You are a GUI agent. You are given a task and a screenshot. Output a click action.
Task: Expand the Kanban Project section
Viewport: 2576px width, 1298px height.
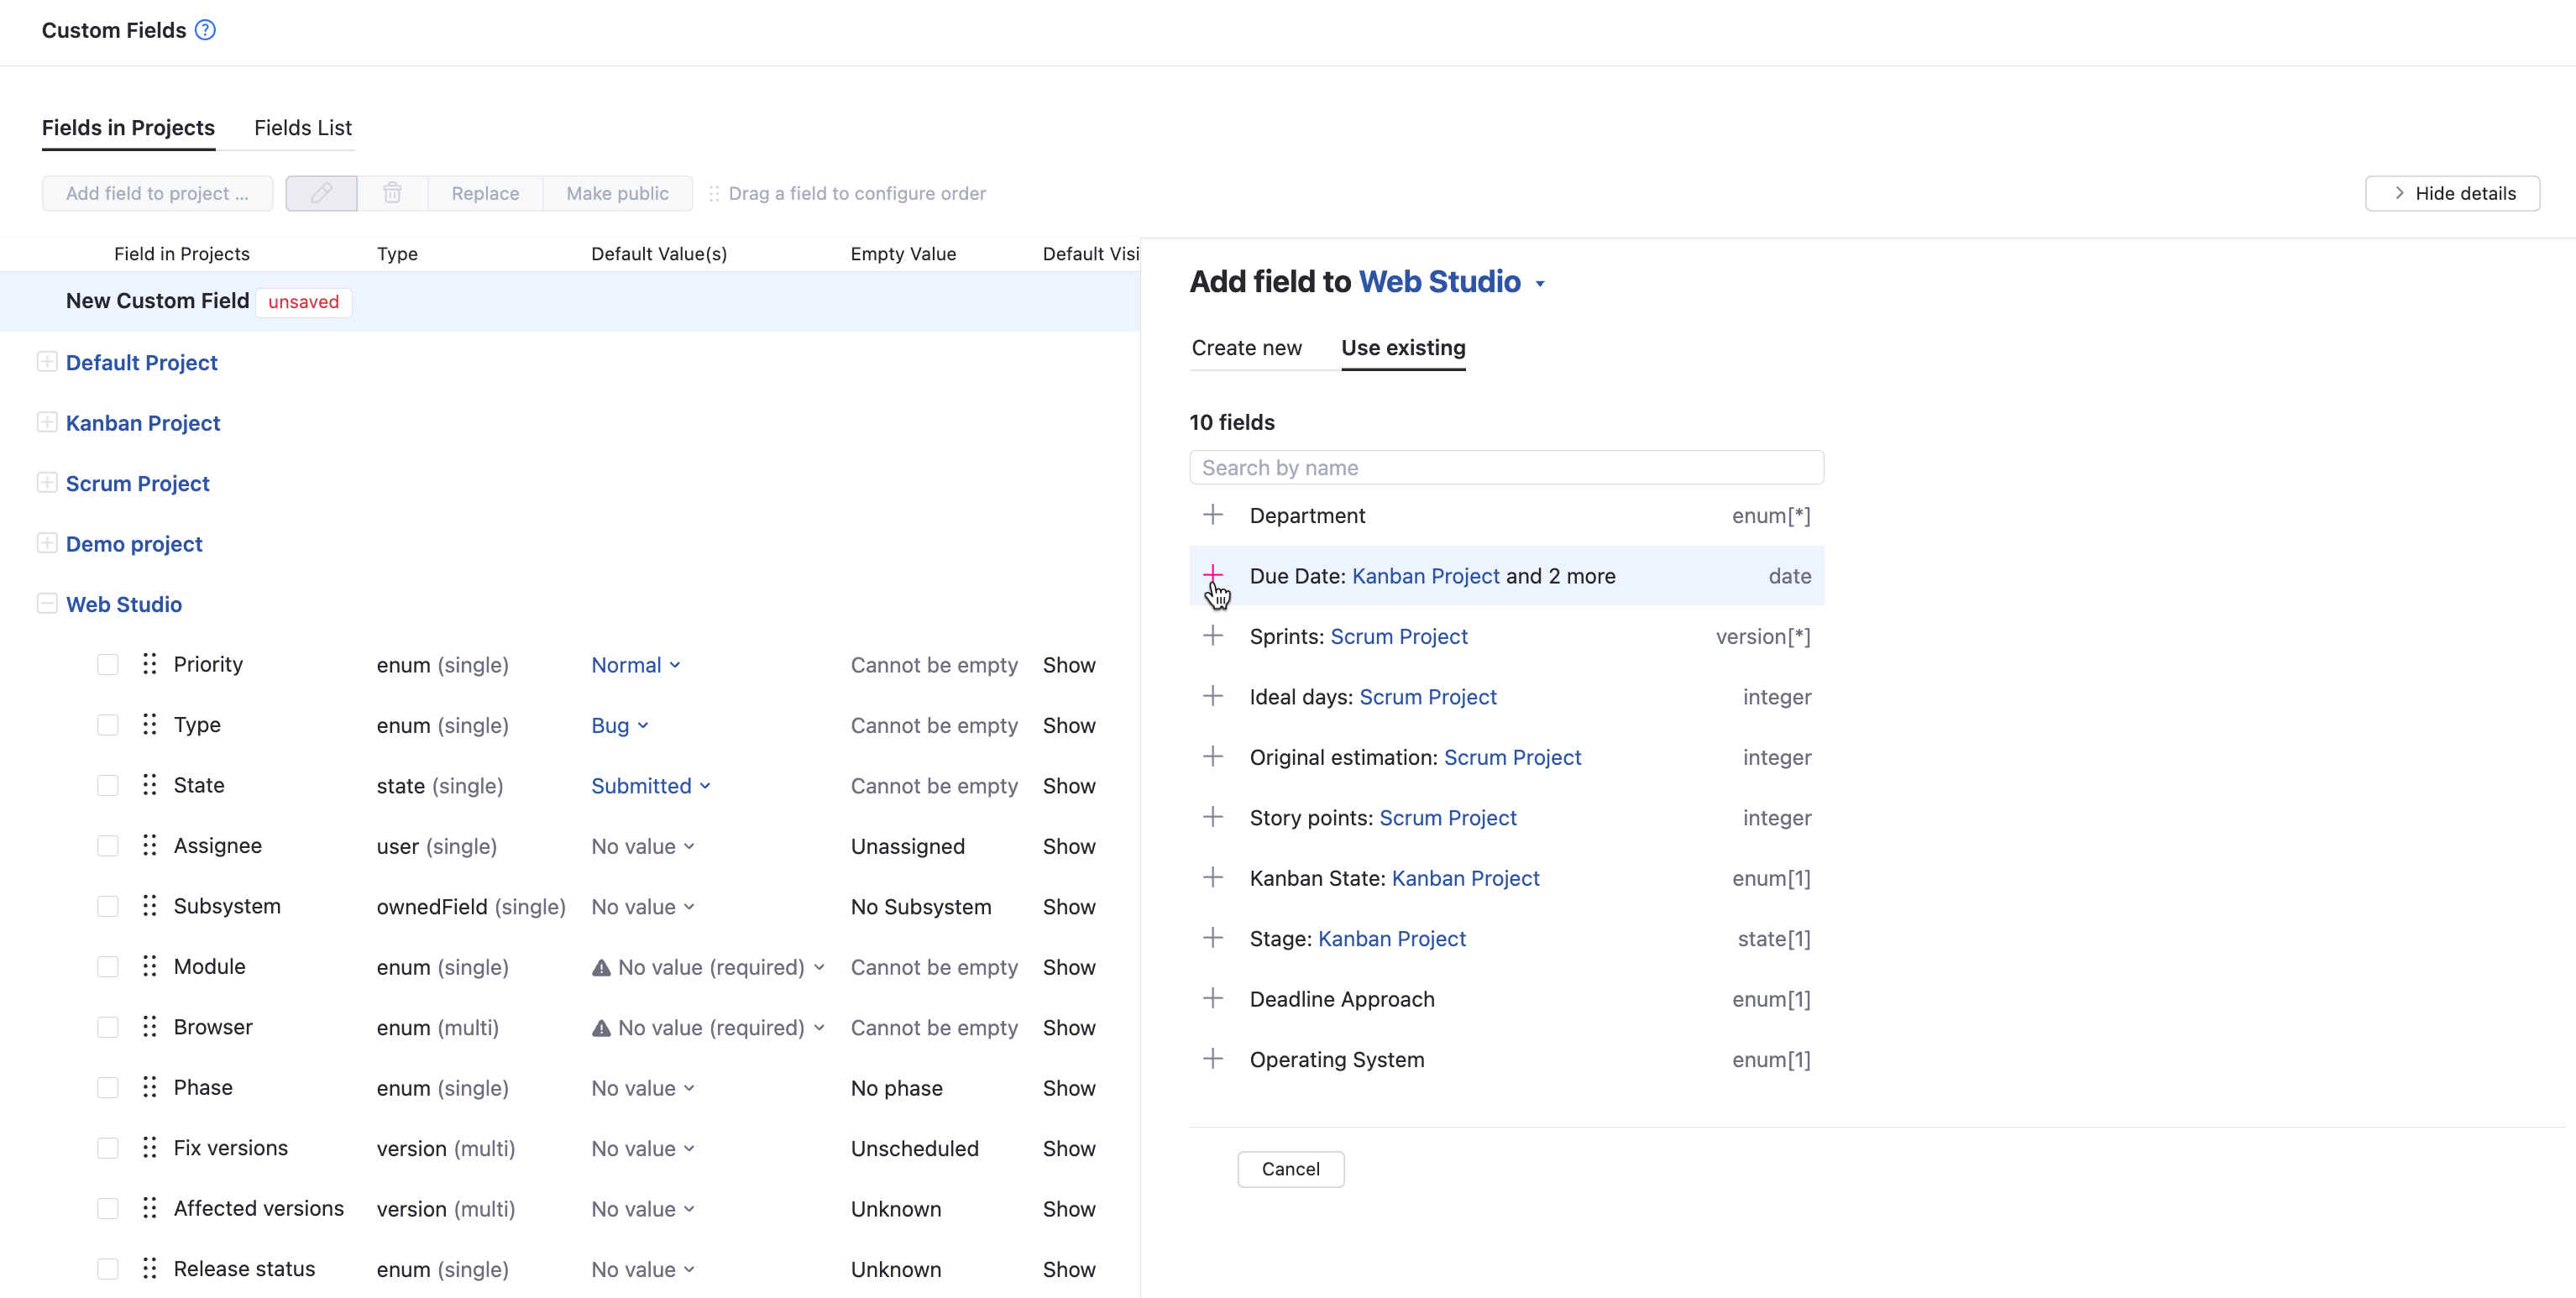pyautogui.click(x=46, y=422)
